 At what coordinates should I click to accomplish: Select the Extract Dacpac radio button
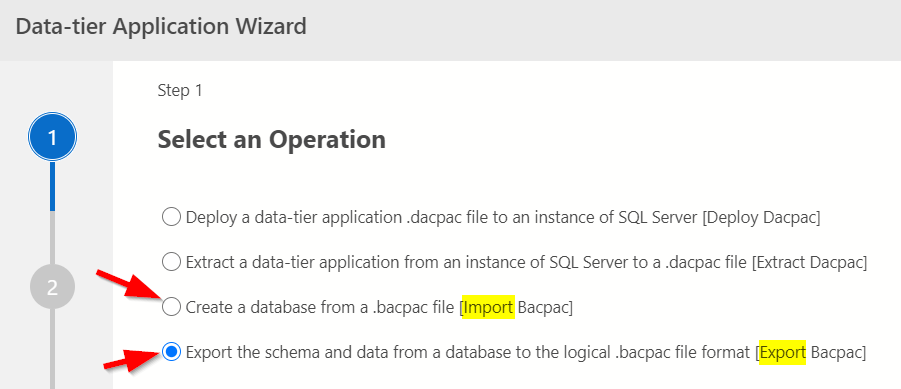tap(171, 263)
